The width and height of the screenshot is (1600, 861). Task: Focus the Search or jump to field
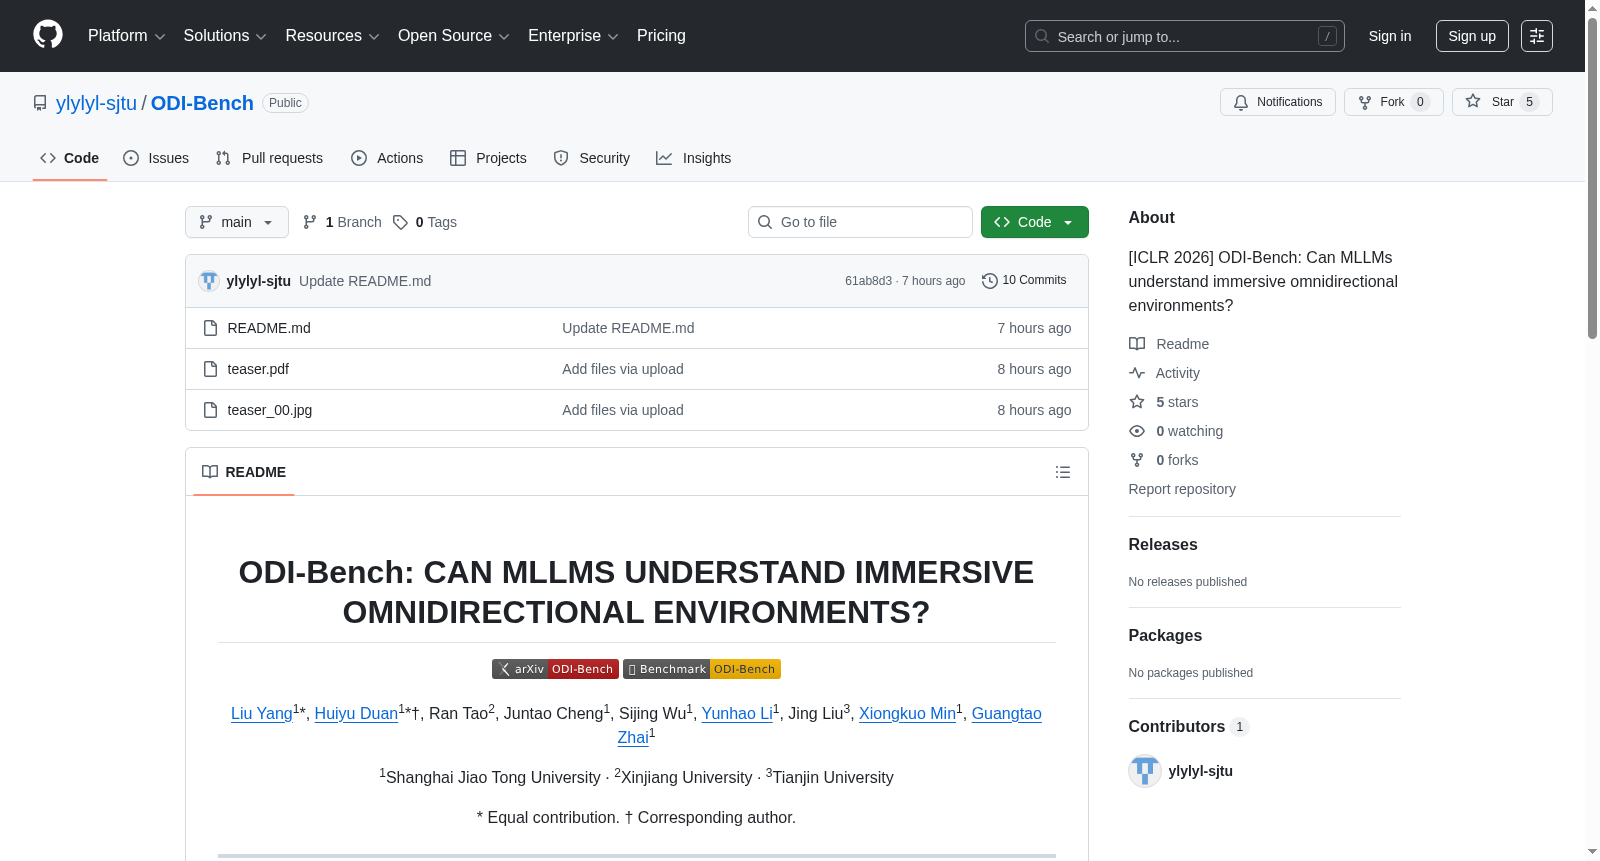[x=1185, y=36]
